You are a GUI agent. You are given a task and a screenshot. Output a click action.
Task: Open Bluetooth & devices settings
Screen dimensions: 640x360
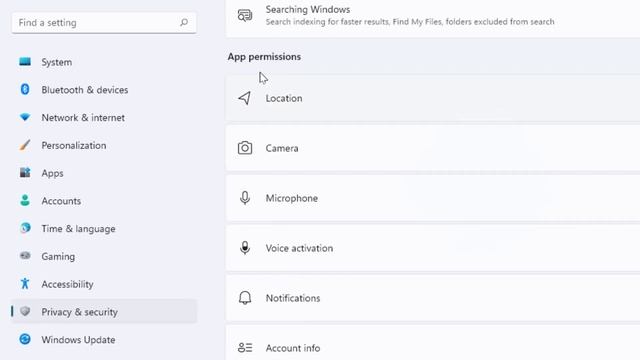point(104,90)
